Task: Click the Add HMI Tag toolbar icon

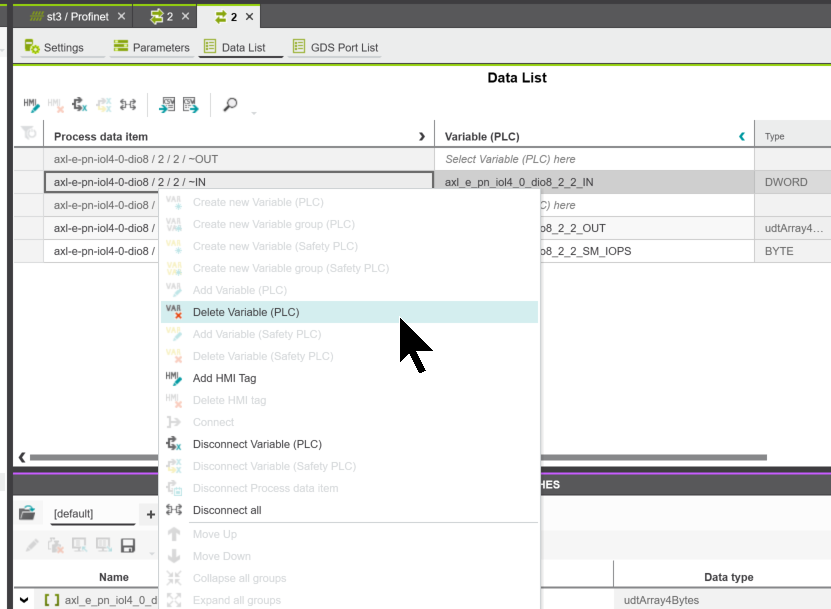Action: point(31,104)
